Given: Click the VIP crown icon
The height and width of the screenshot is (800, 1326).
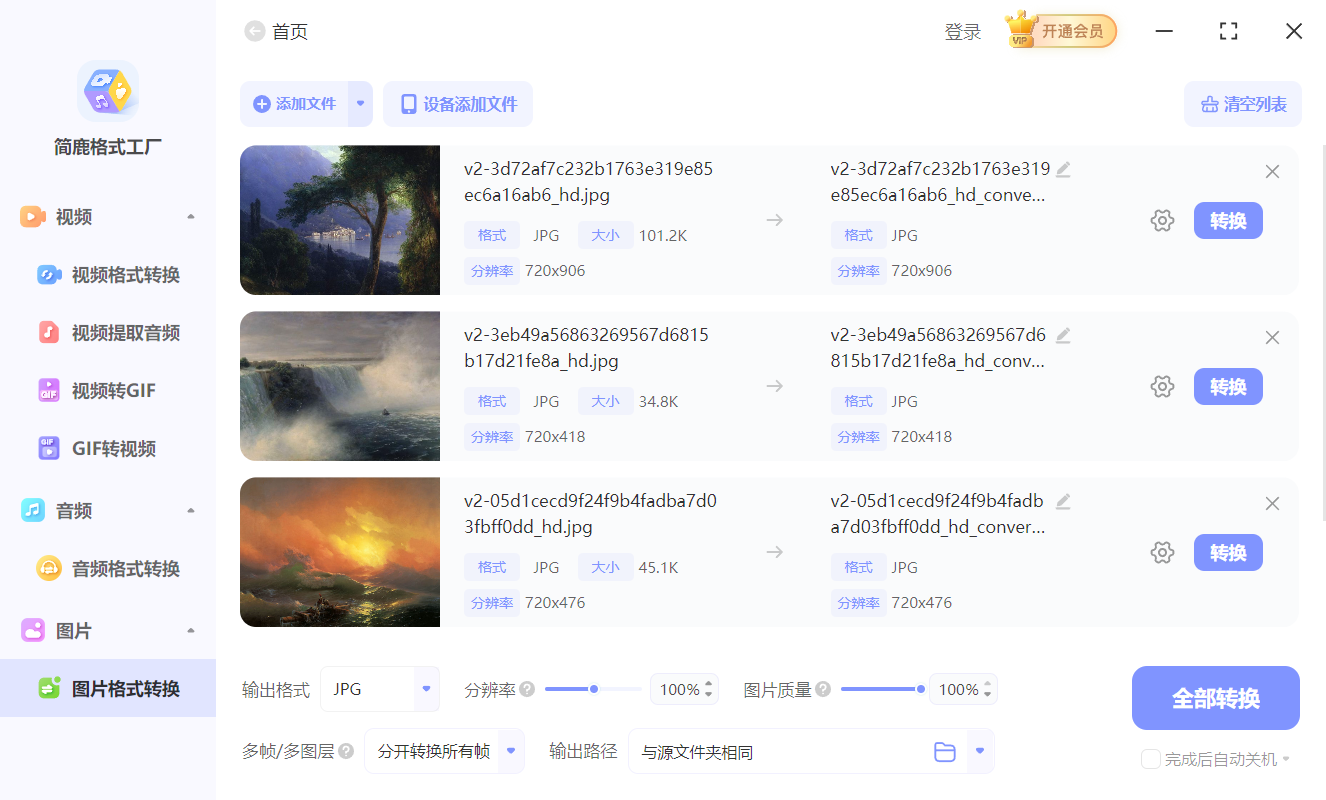Looking at the screenshot, I should (1021, 30).
